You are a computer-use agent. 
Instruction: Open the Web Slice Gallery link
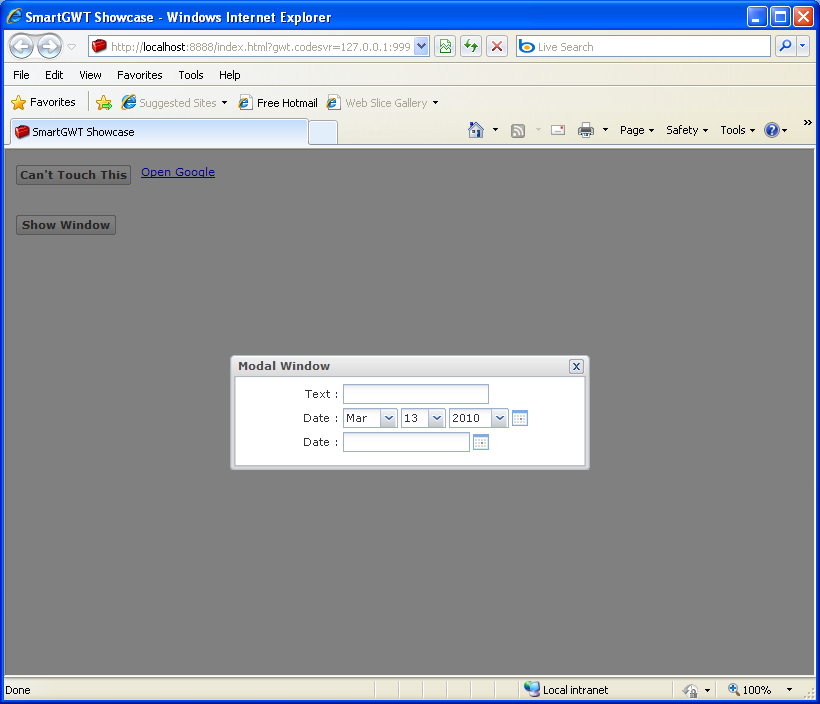tap(377, 103)
